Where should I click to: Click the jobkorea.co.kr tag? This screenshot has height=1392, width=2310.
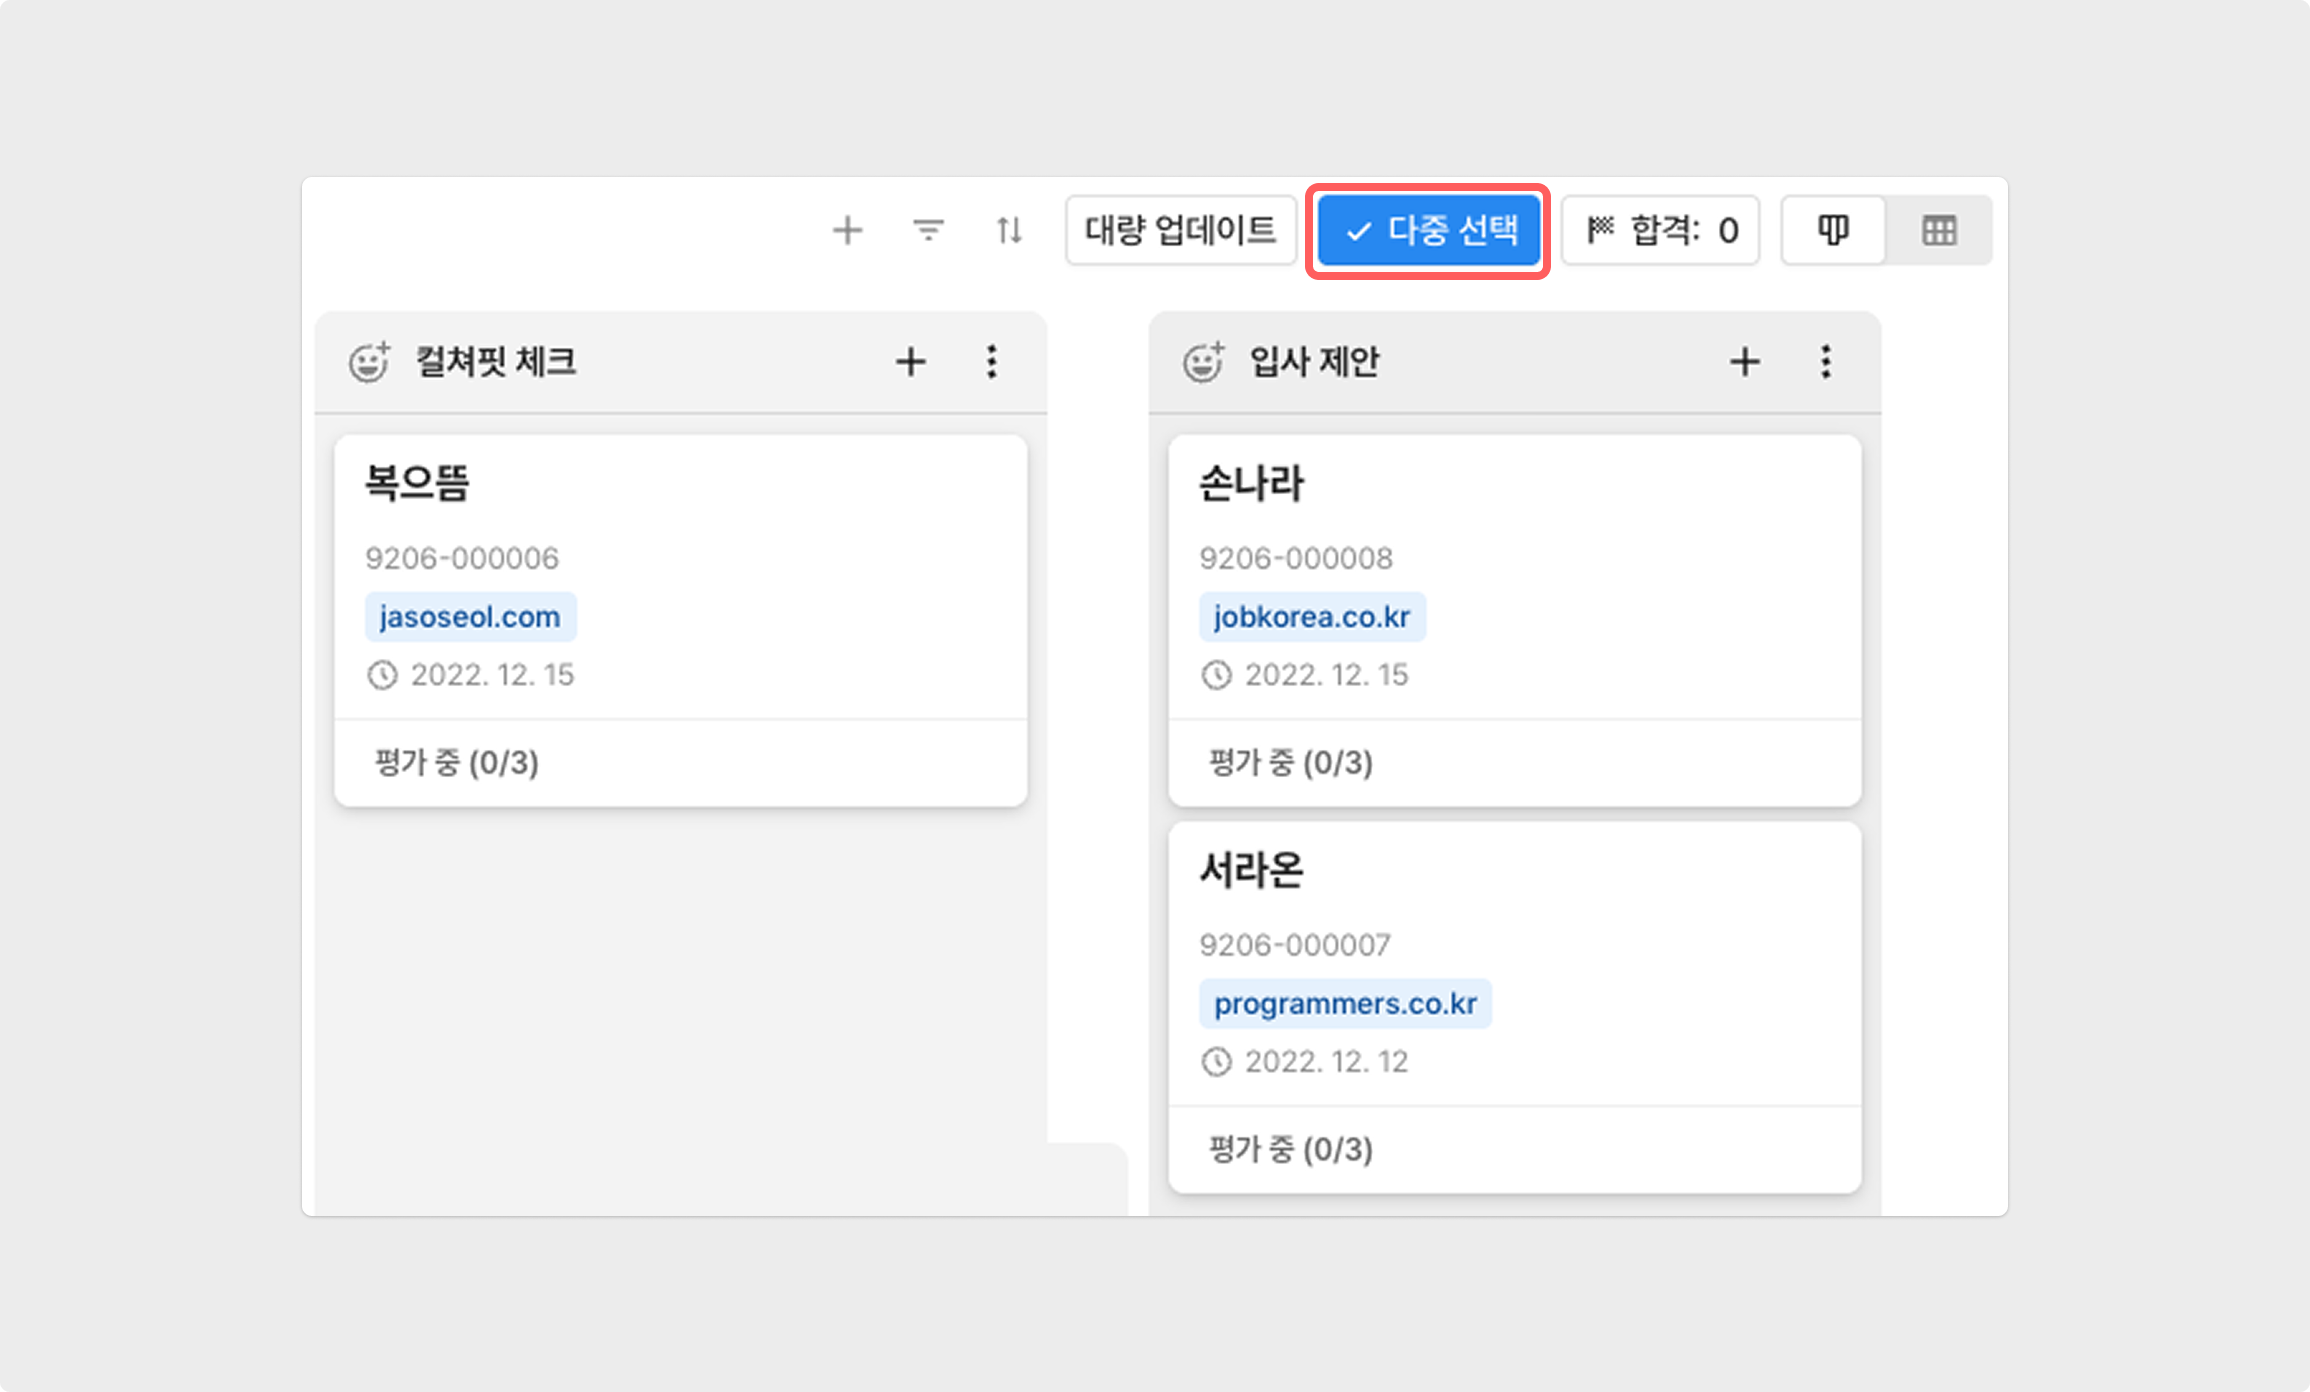pos(1312,617)
